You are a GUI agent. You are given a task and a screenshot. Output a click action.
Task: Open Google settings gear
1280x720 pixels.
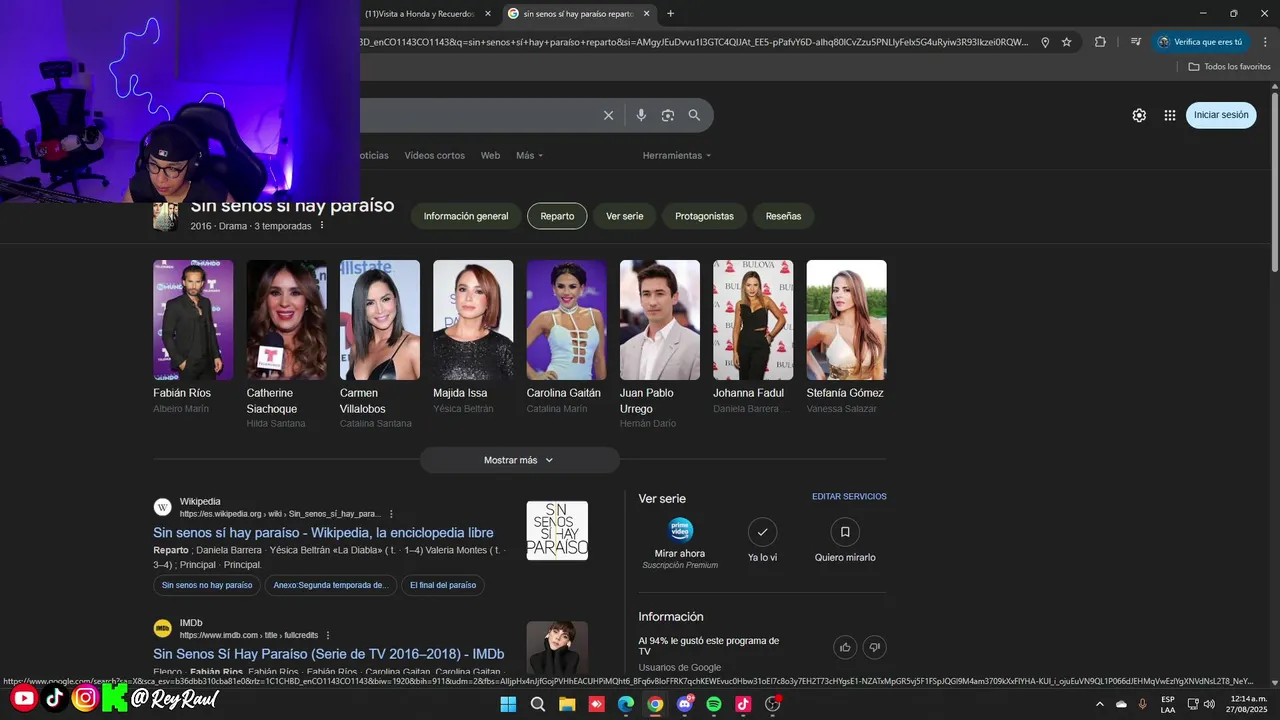pos(1139,115)
